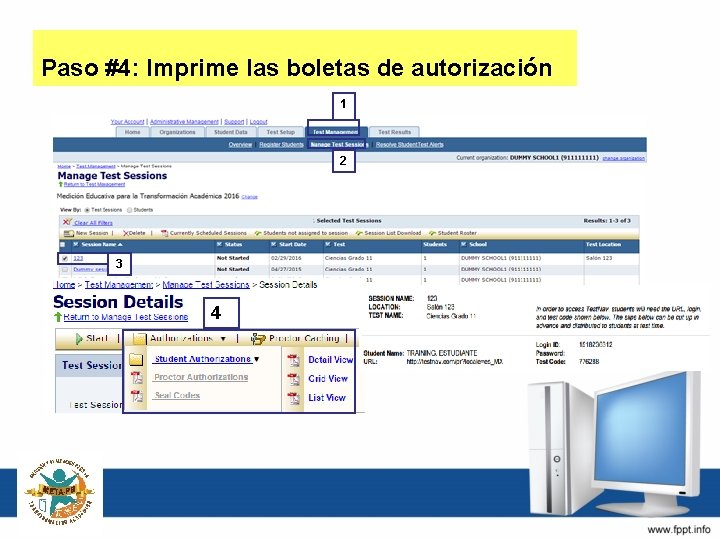Click the Session List Download icon
720x540 pixels.
(x=359, y=233)
